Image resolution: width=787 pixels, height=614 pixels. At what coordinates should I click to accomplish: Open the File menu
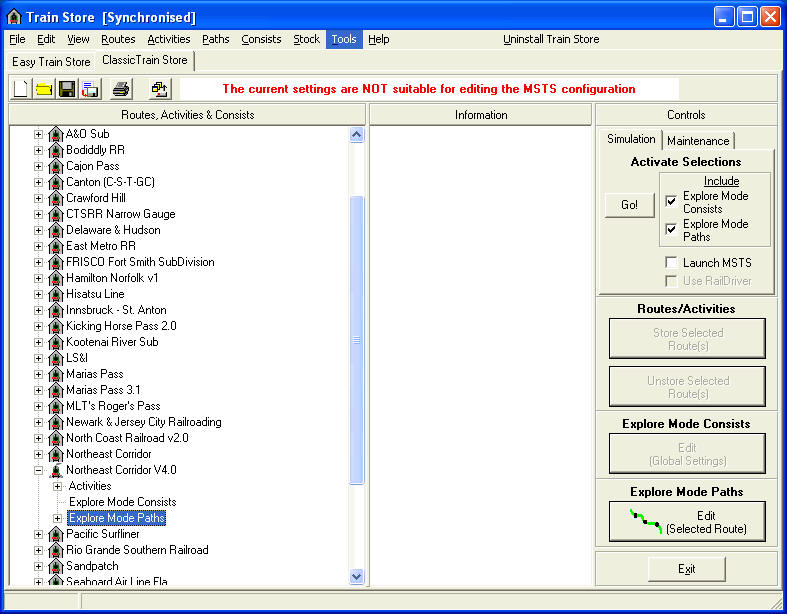pyautogui.click(x=17, y=39)
